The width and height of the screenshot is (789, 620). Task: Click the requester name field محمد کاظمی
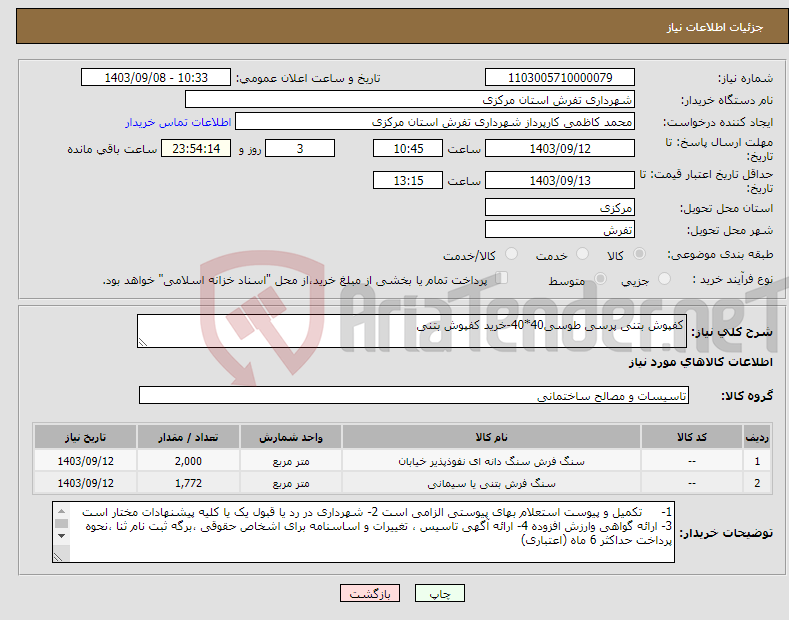pos(435,121)
